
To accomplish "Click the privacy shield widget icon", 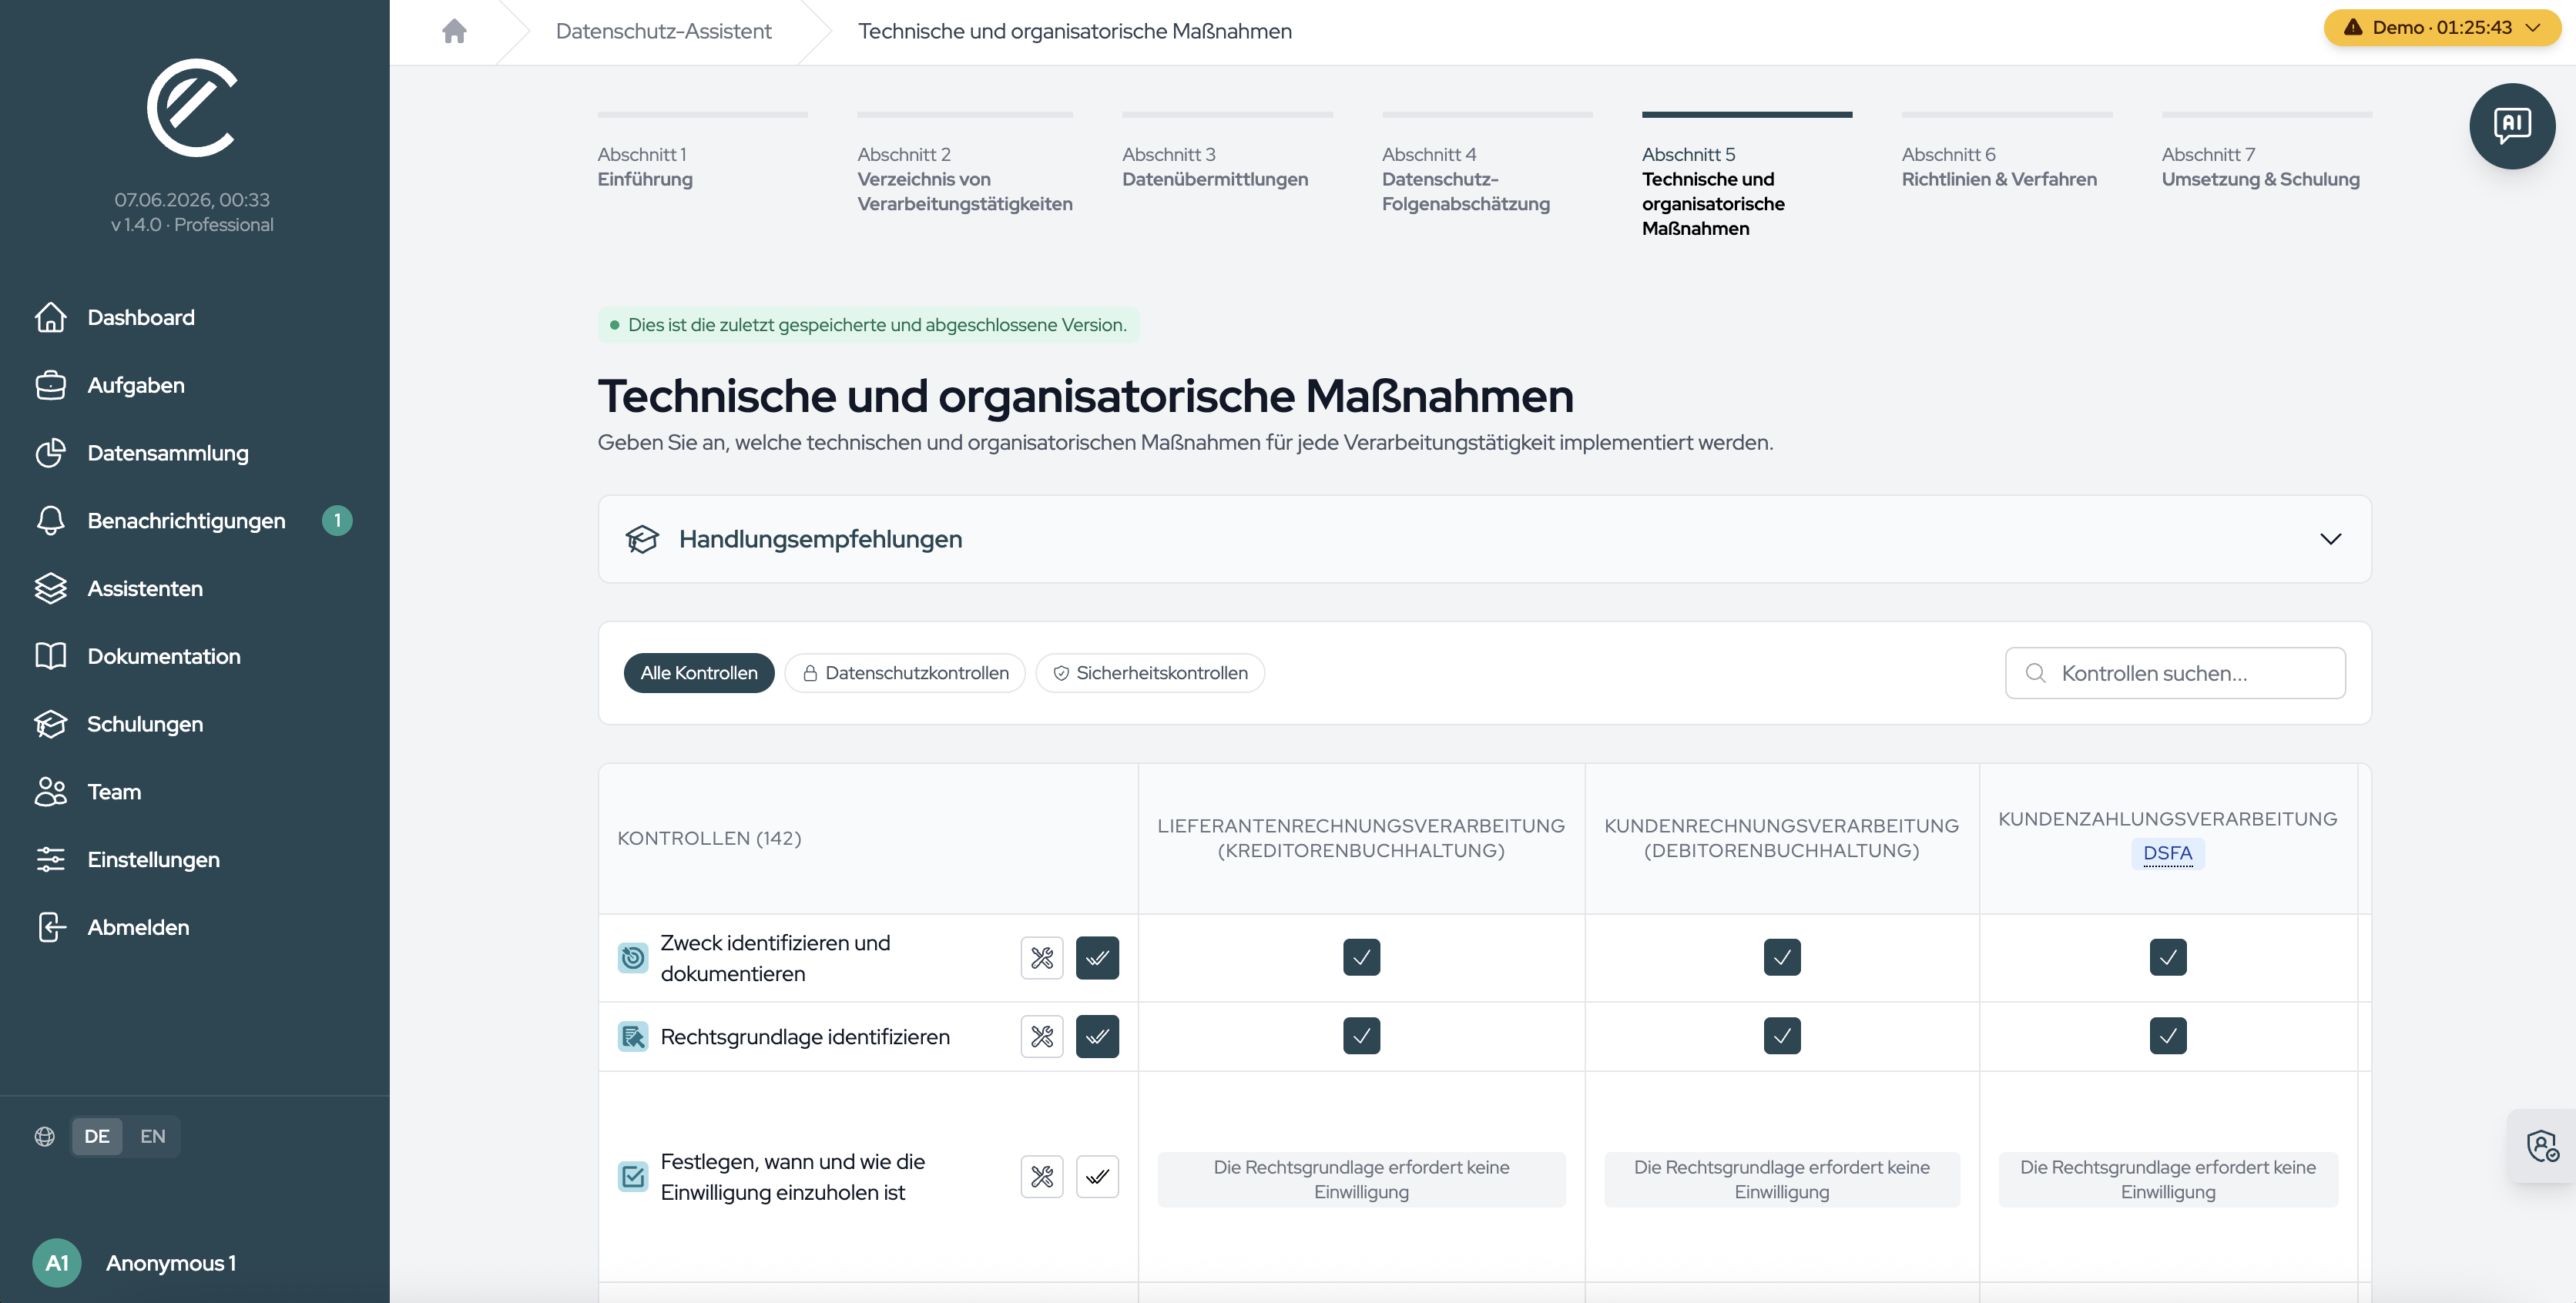I will 2542,1146.
